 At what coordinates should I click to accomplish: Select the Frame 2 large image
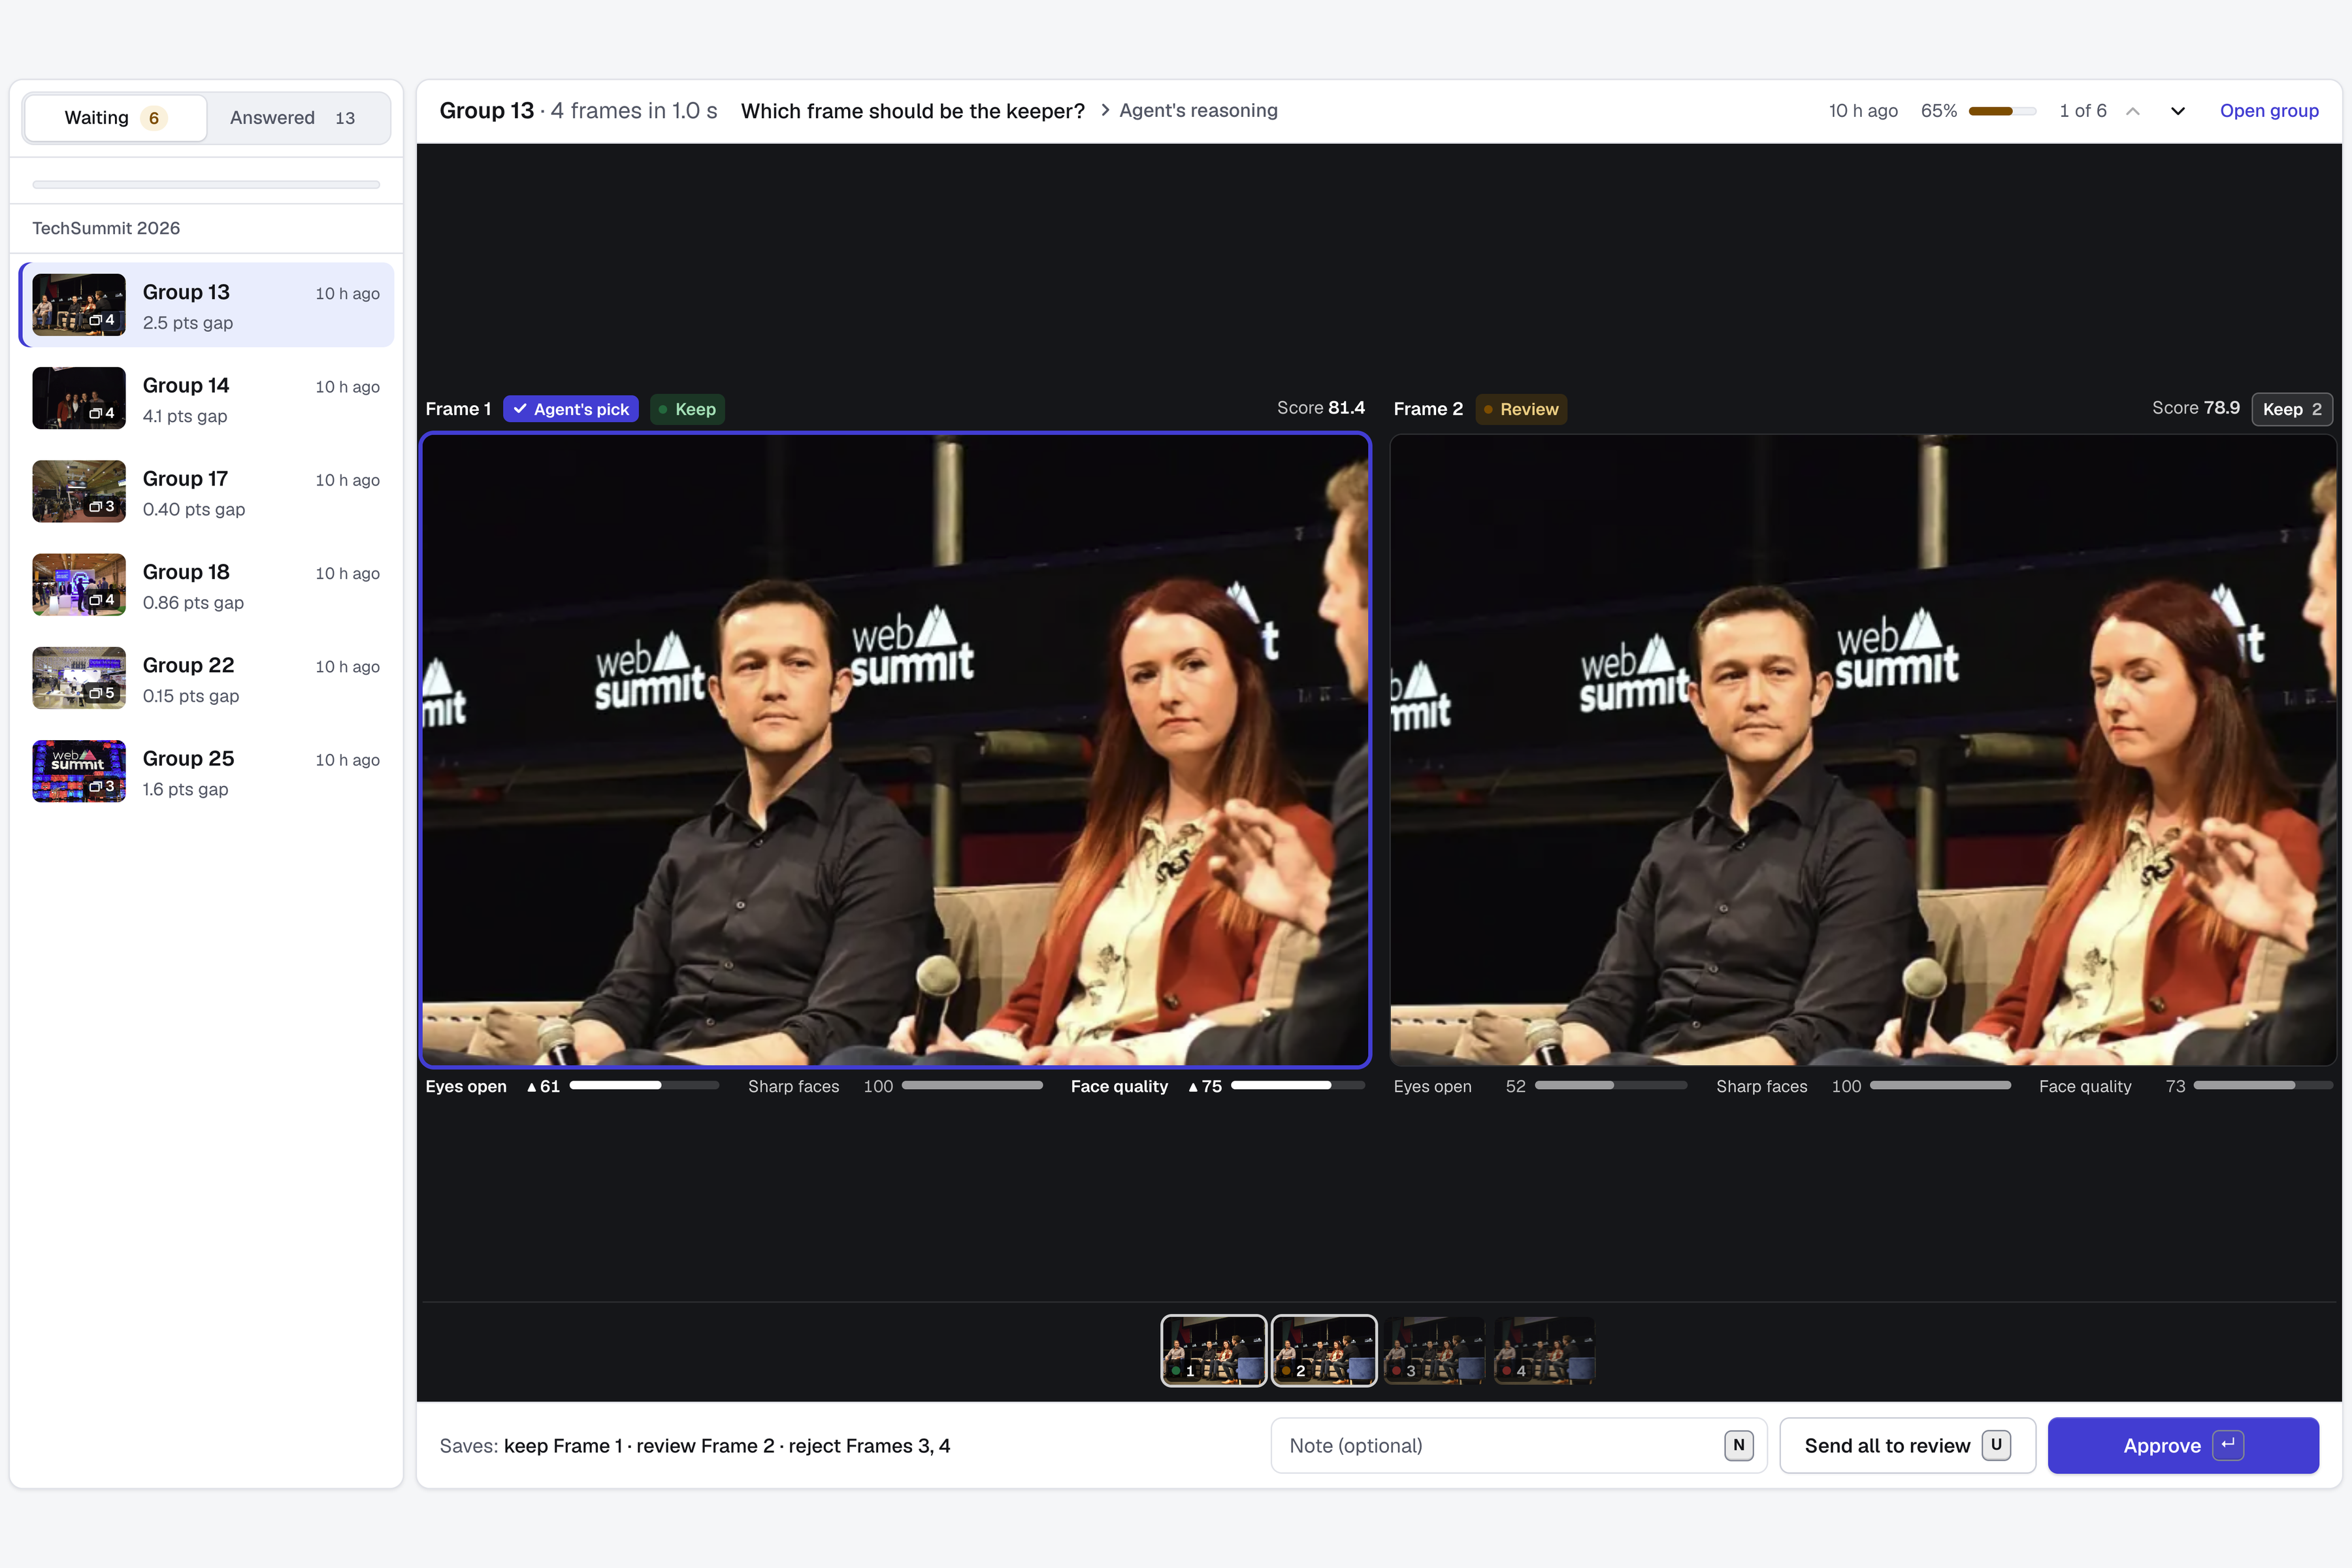point(1863,750)
